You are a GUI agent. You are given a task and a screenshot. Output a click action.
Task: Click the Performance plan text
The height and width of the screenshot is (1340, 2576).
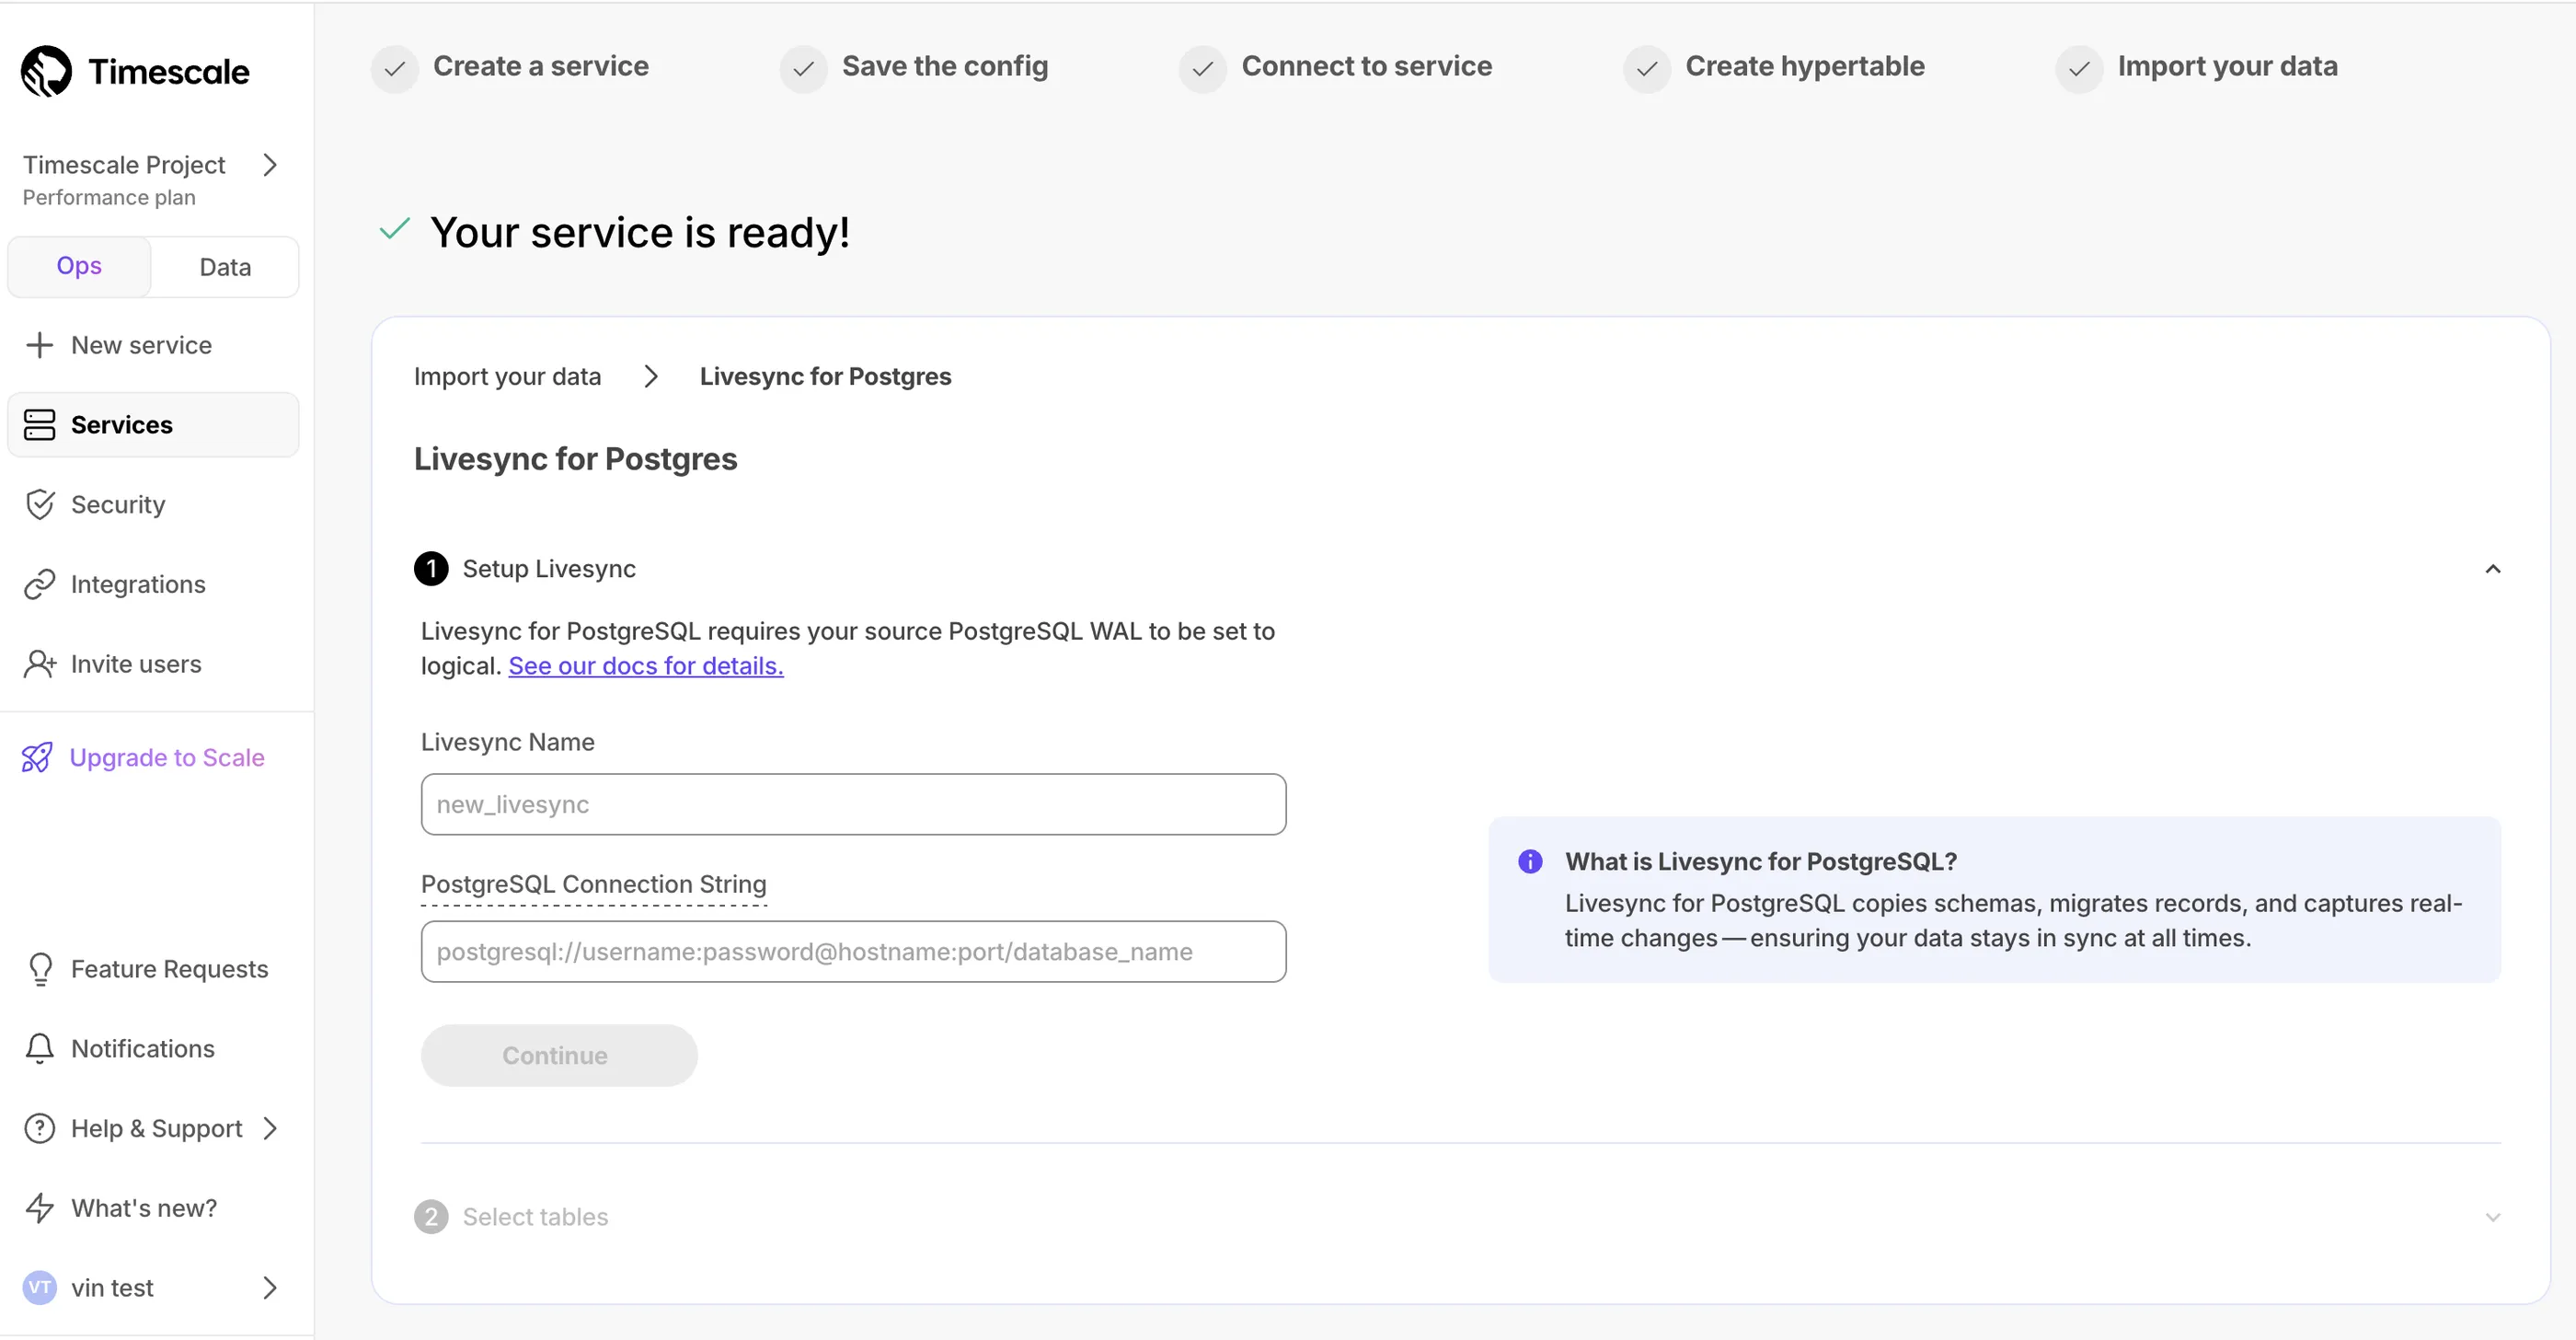pyautogui.click(x=109, y=197)
